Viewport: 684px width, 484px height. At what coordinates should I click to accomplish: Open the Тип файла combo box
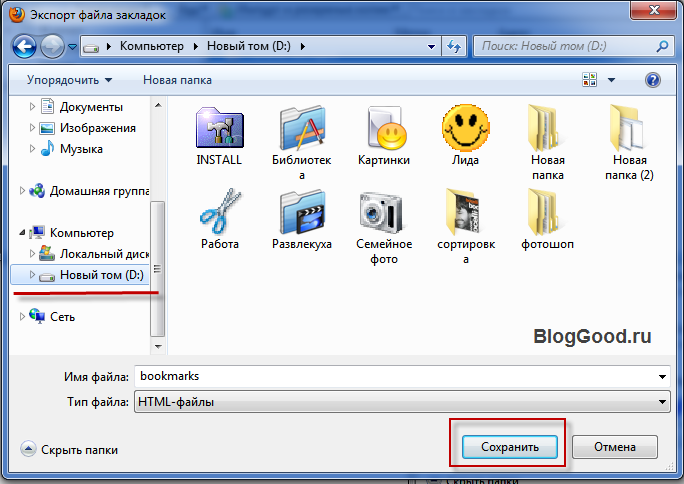[x=402, y=402]
